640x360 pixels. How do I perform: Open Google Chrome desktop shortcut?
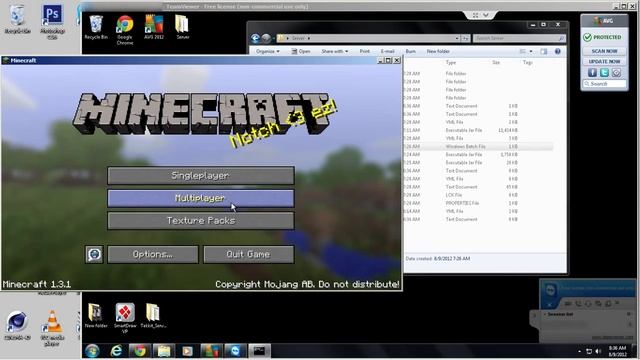coord(125,30)
